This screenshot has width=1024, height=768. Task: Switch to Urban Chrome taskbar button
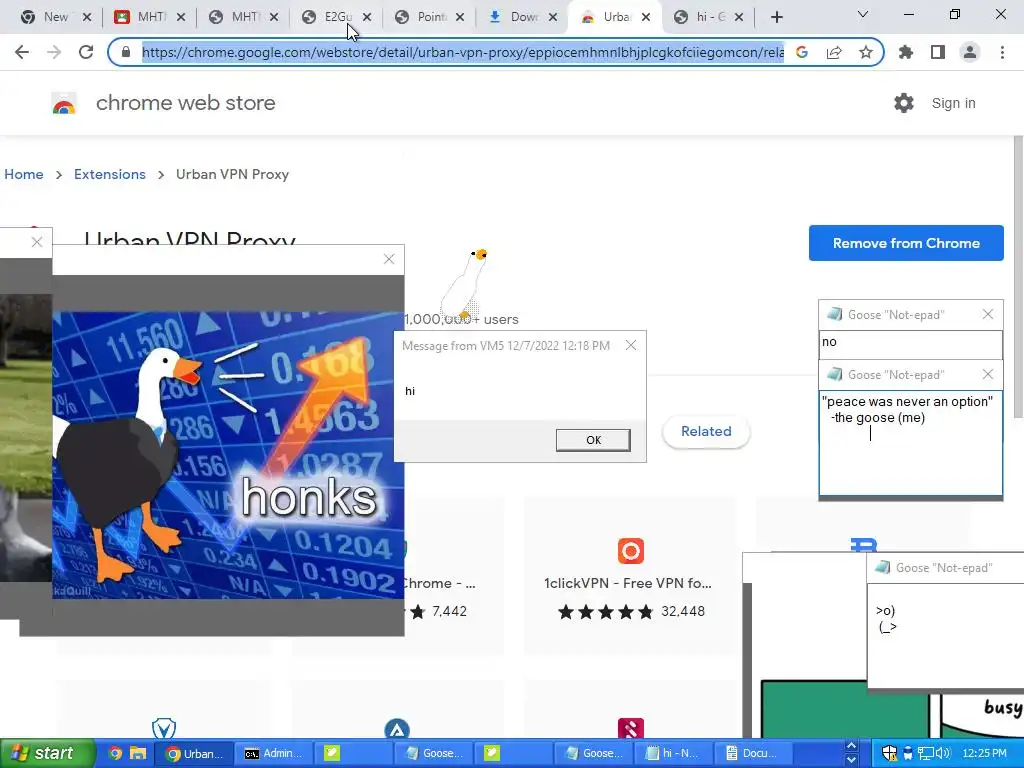pos(193,754)
